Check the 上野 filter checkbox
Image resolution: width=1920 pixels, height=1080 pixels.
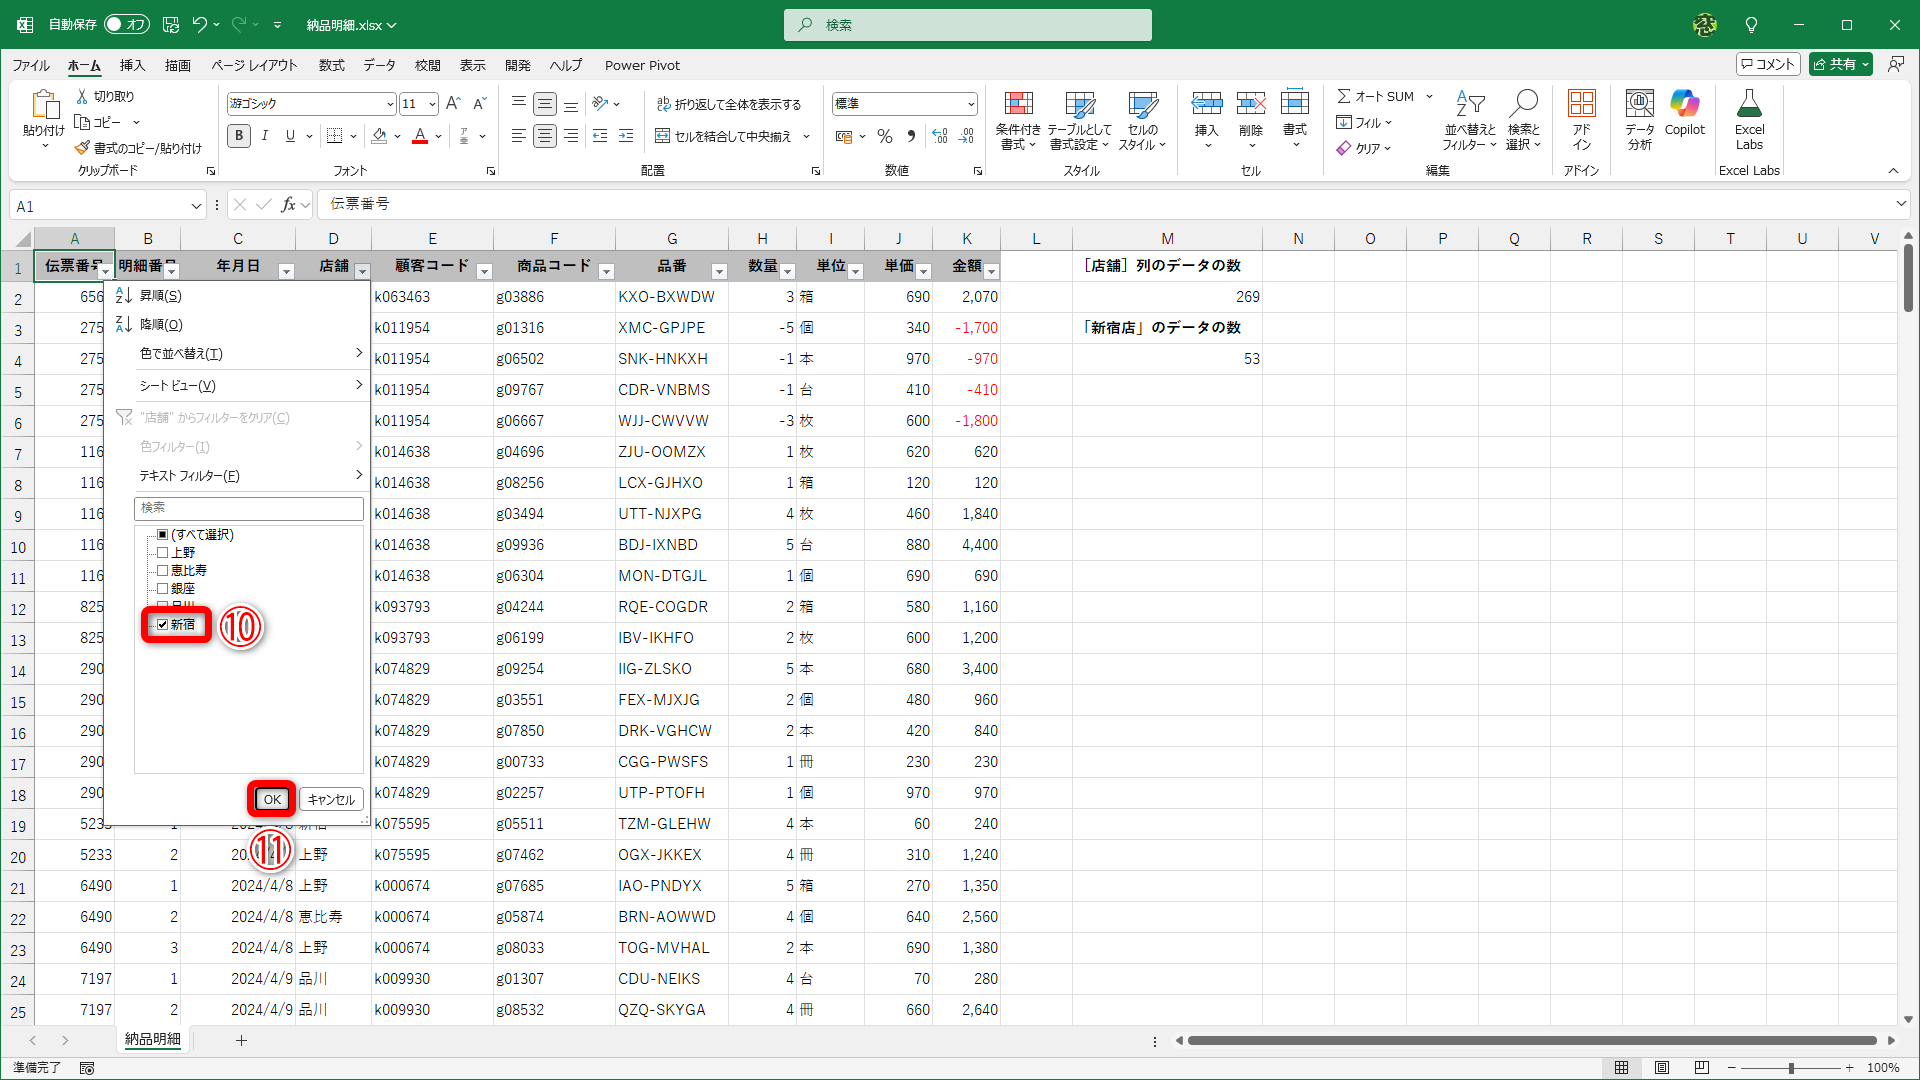coord(162,553)
